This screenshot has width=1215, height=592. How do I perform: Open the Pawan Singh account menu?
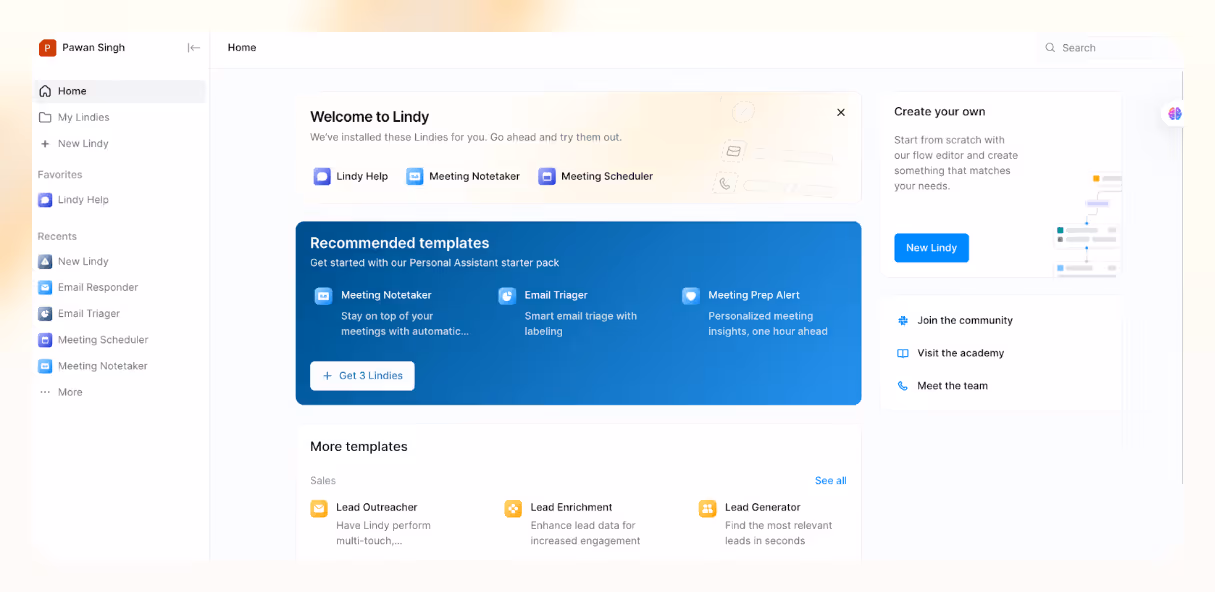click(82, 48)
